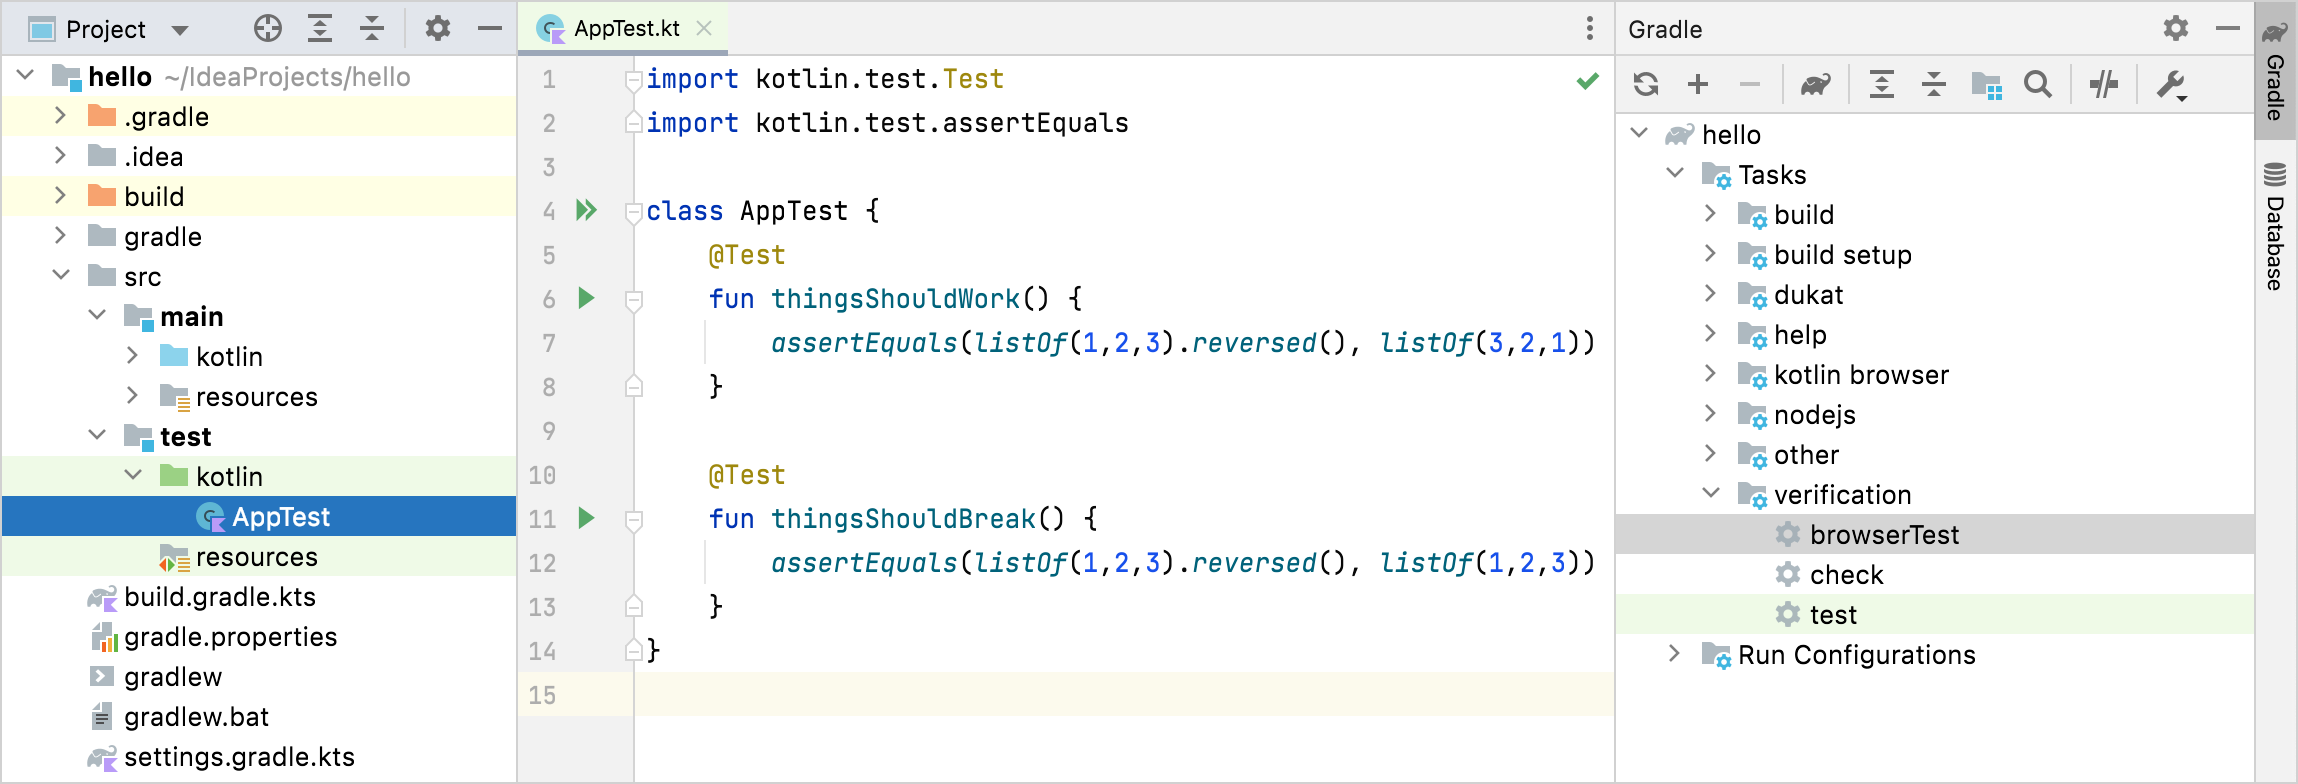The image size is (2298, 784).
Task: Execute Gradle task elephant icon
Action: coord(1816,84)
